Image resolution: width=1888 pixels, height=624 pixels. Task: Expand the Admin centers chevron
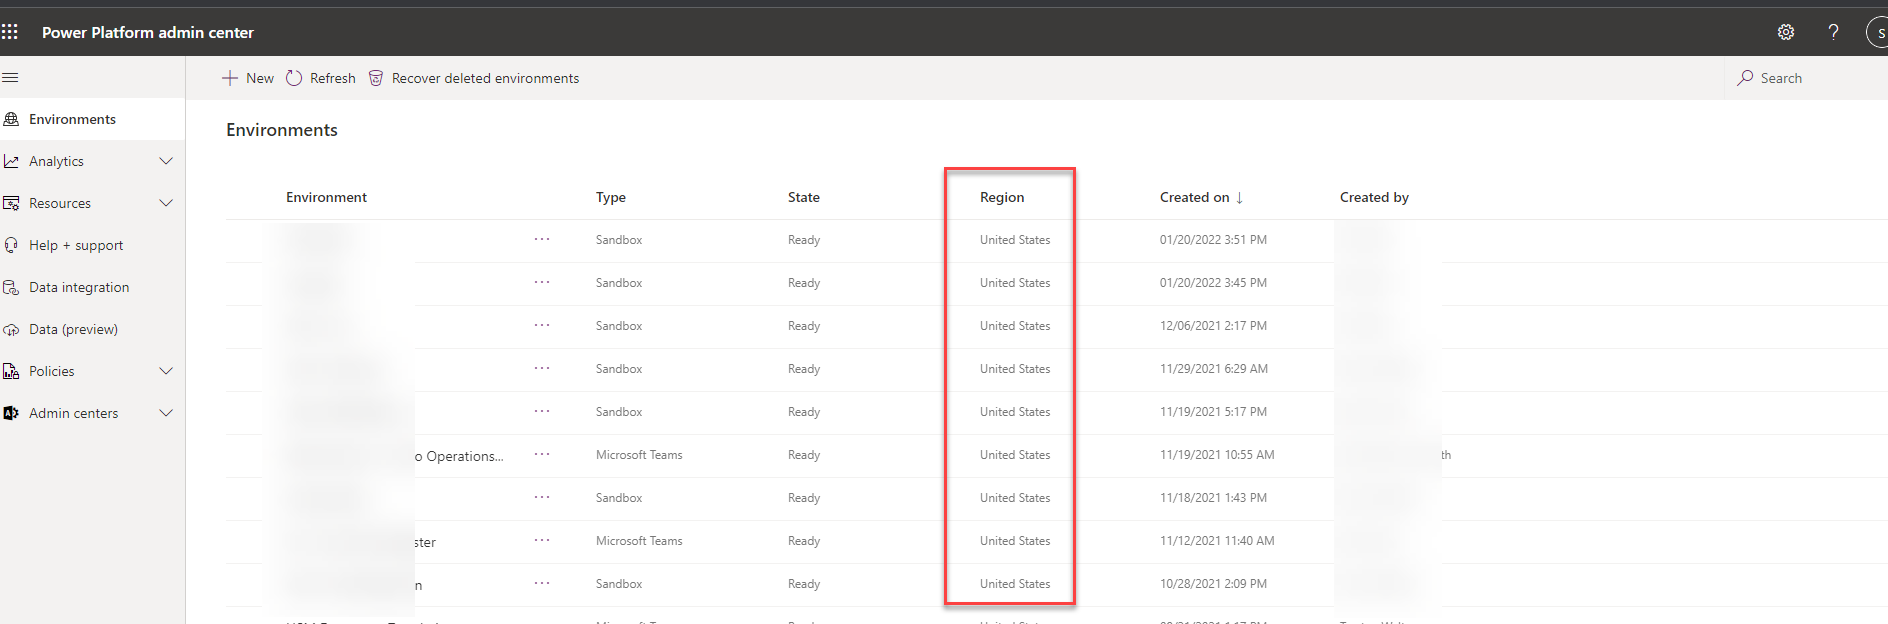coord(166,413)
